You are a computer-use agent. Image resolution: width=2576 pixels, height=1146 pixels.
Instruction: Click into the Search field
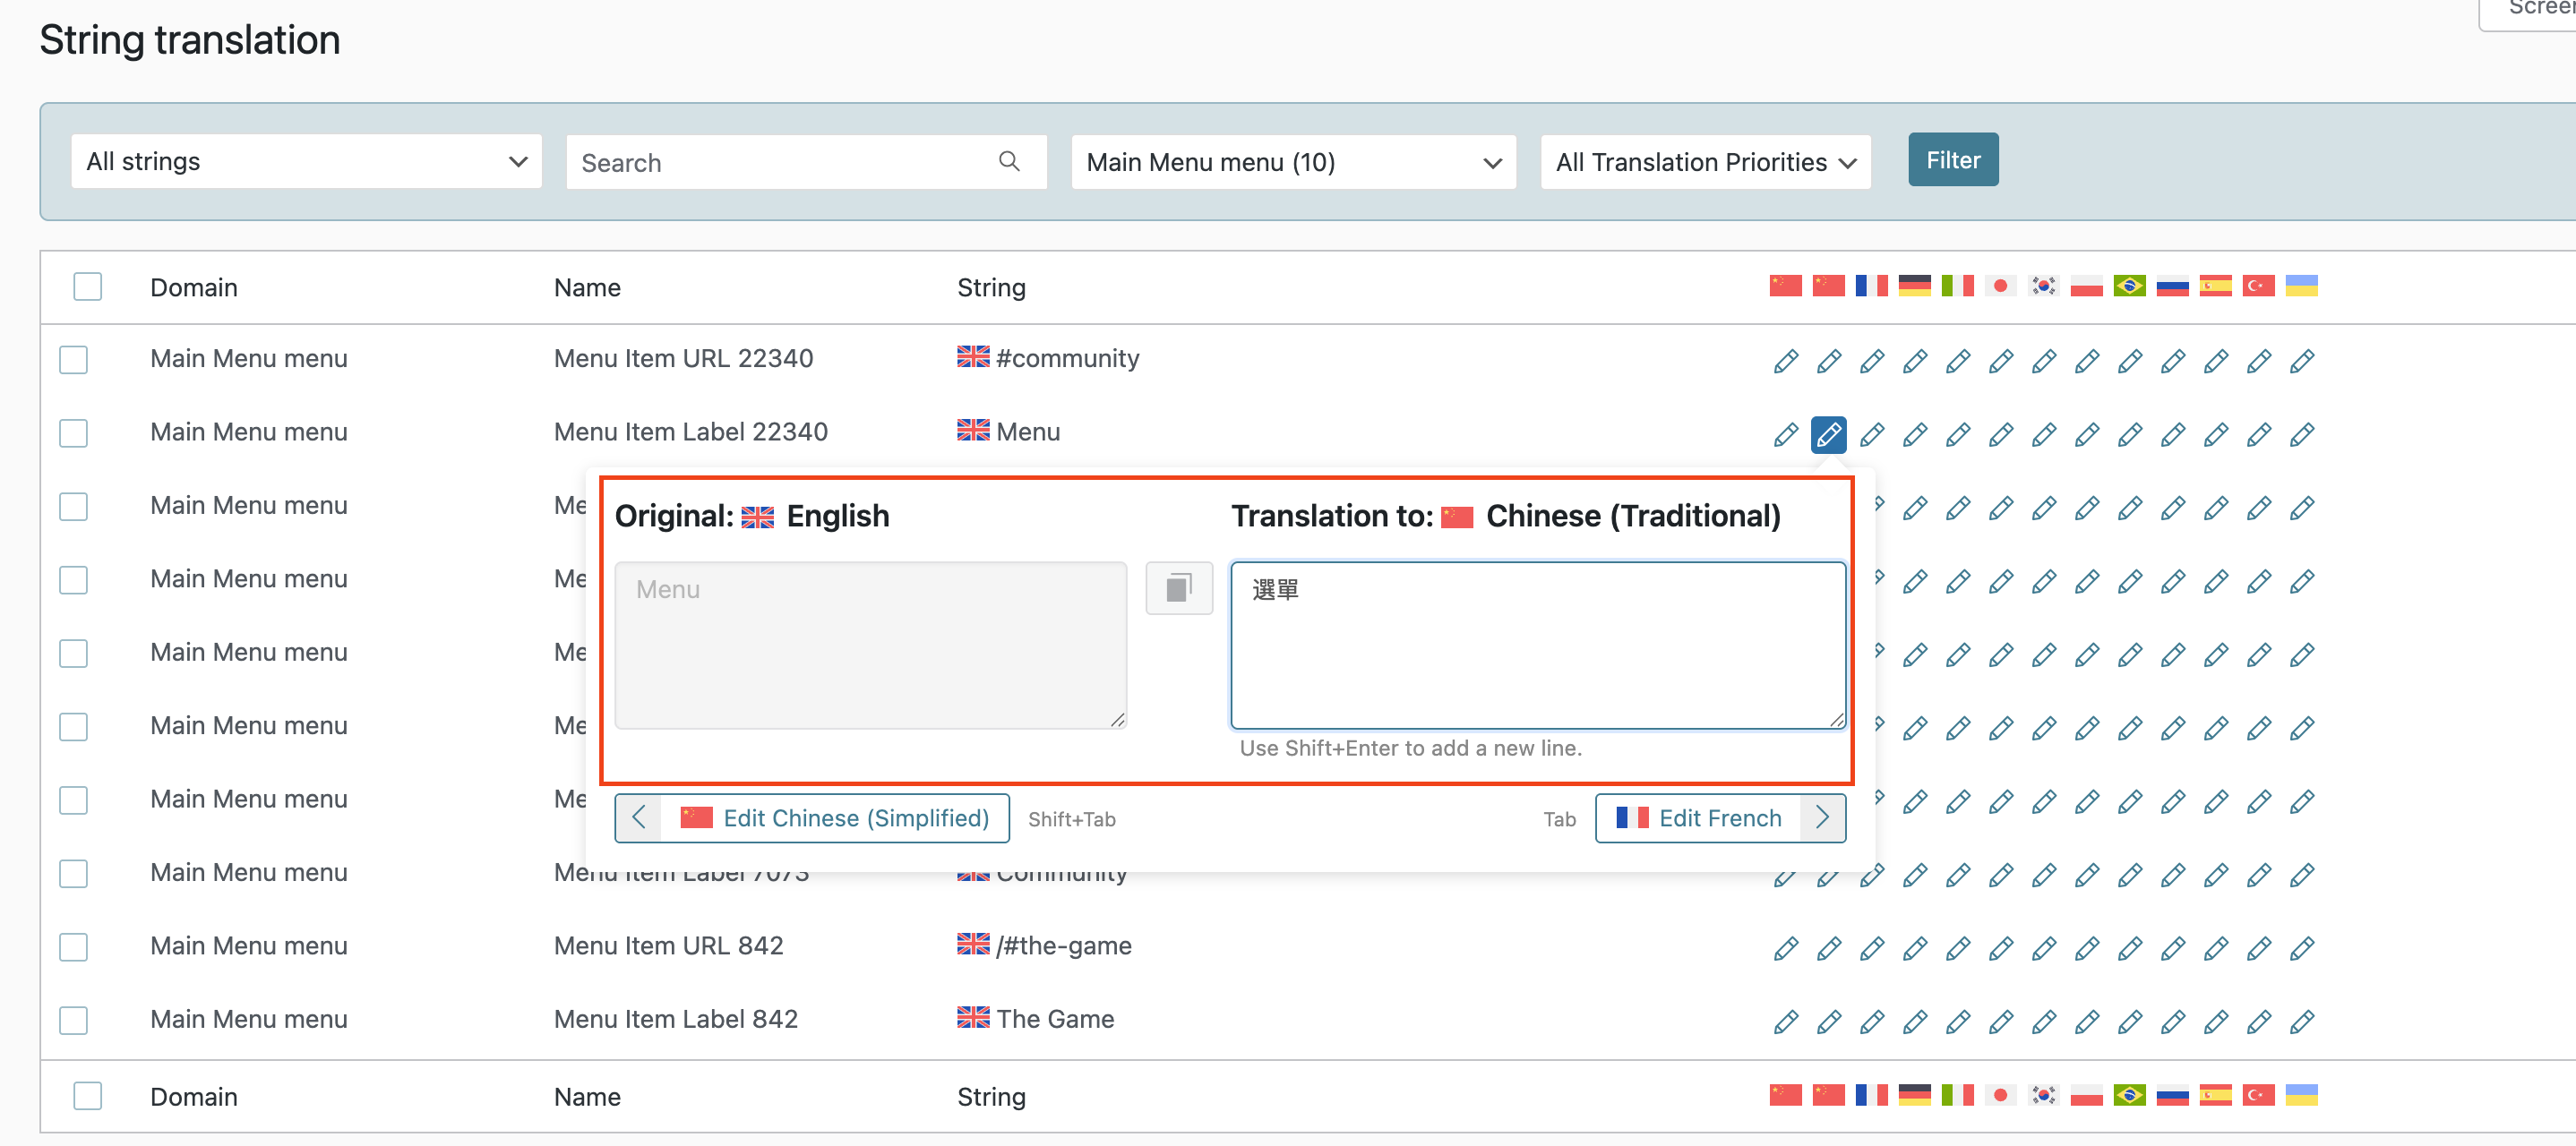pos(780,162)
